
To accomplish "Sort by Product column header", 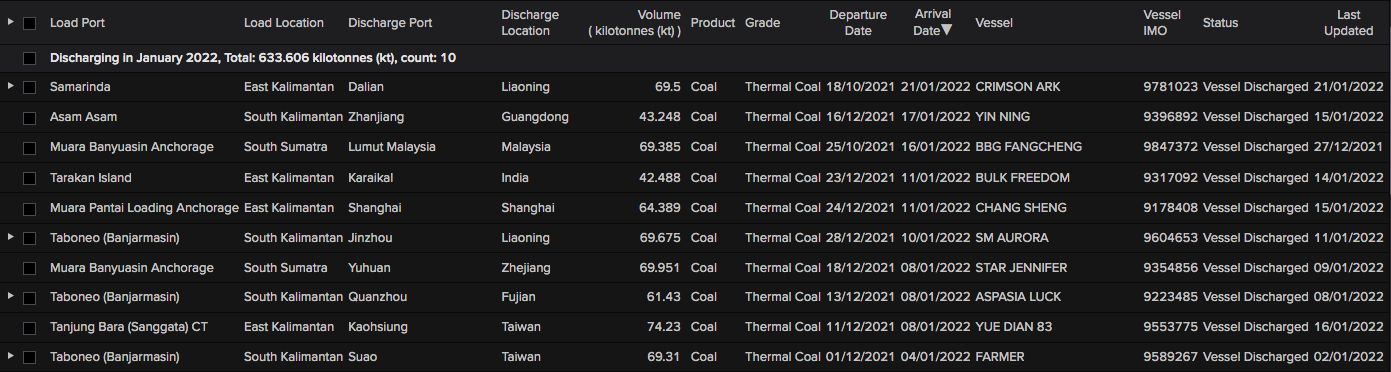I will [x=713, y=23].
